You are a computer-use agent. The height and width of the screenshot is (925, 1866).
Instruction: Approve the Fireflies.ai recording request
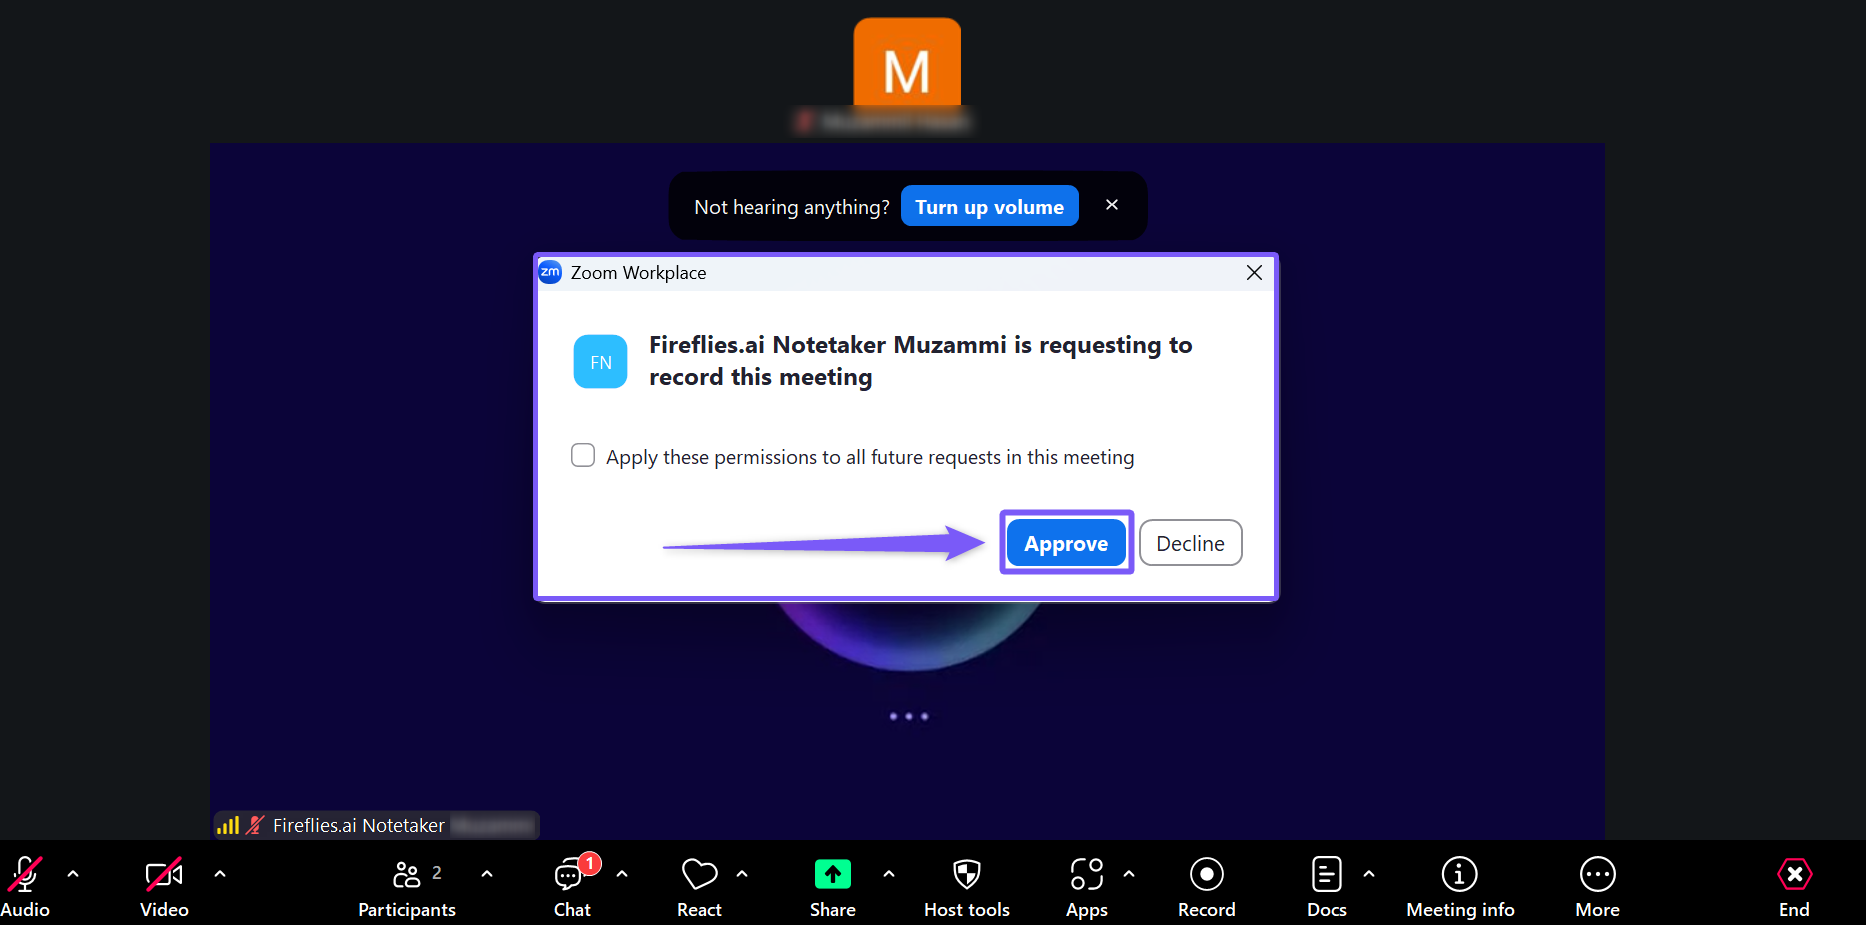1066,543
